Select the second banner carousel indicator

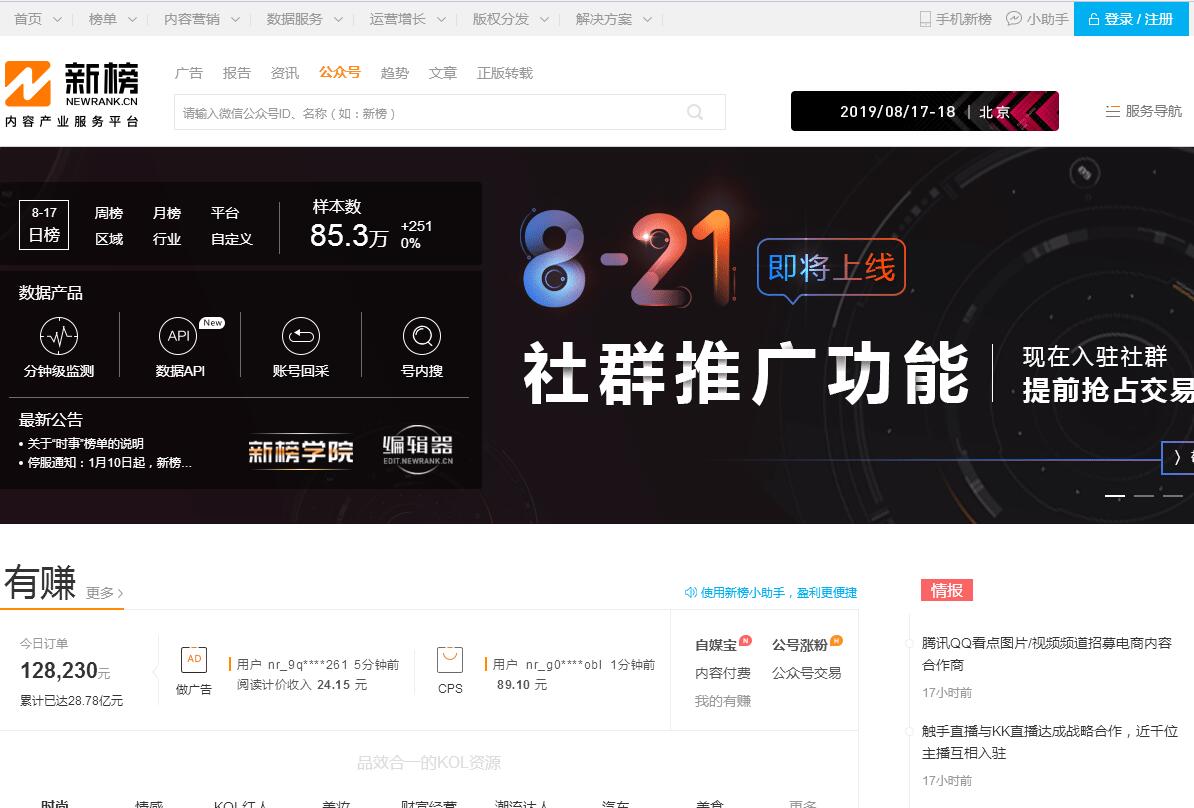tap(1143, 496)
